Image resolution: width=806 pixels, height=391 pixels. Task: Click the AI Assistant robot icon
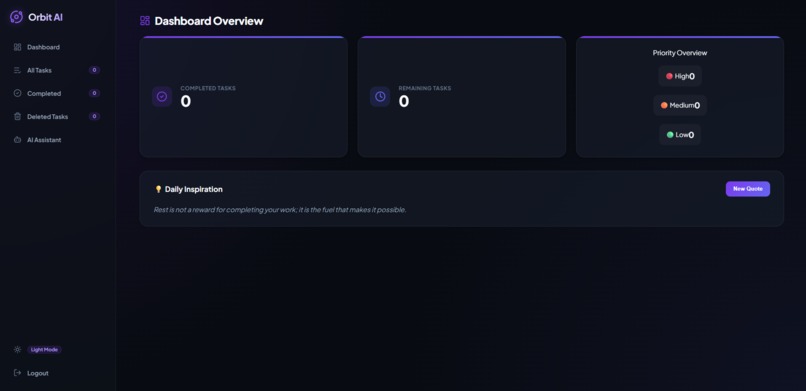pos(17,140)
